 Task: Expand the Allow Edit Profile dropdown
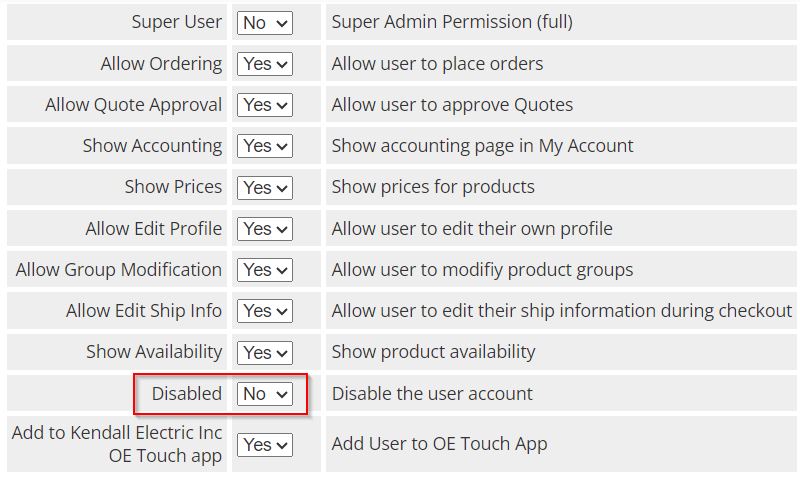(264, 229)
